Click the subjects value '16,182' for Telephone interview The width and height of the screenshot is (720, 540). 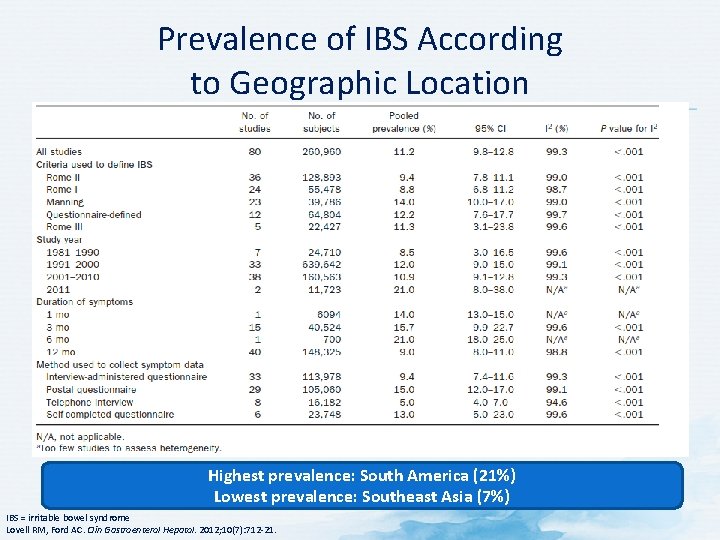click(324, 403)
